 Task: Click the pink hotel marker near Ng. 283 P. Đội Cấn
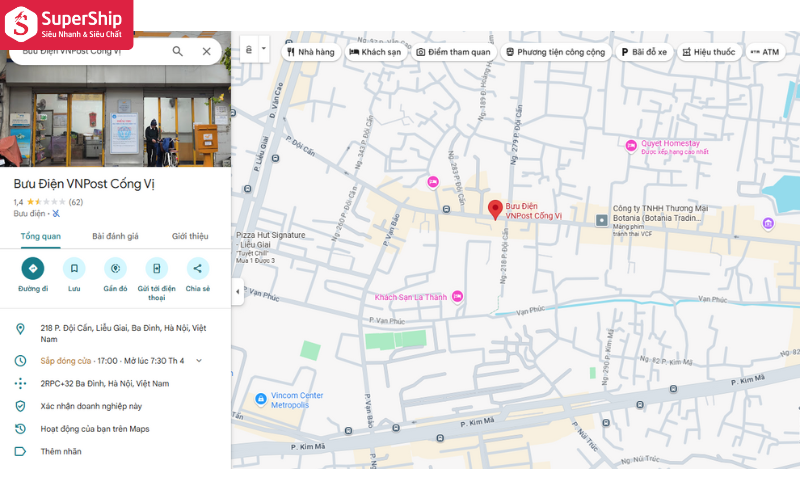point(433,182)
